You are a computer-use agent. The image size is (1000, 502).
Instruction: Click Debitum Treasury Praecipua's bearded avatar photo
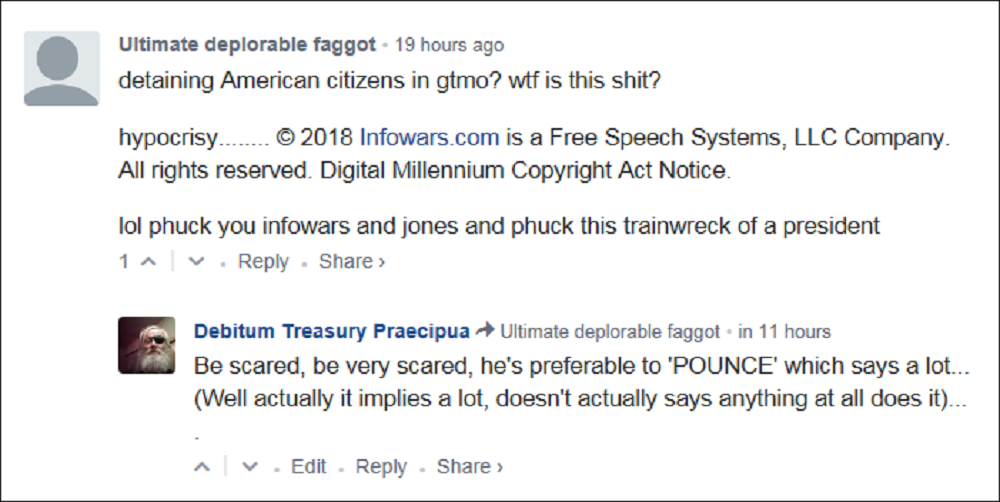(x=147, y=345)
